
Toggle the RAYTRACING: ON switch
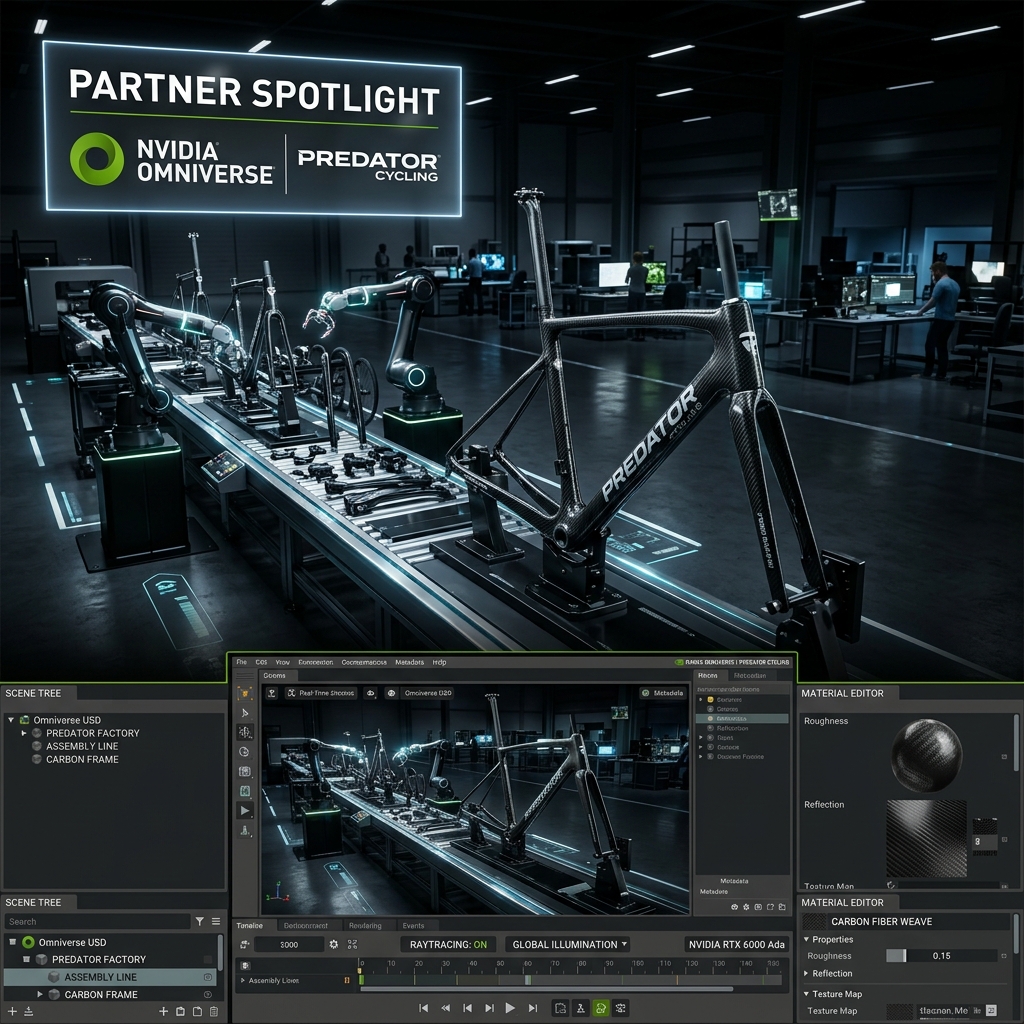point(448,944)
